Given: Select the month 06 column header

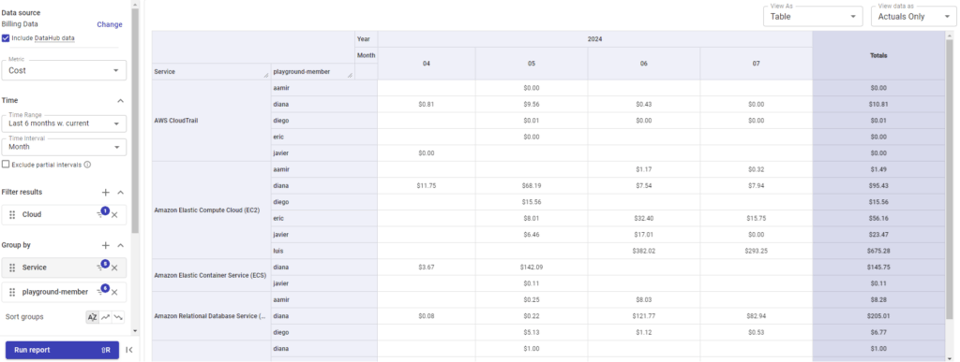Looking at the screenshot, I should pyautogui.click(x=643, y=64).
